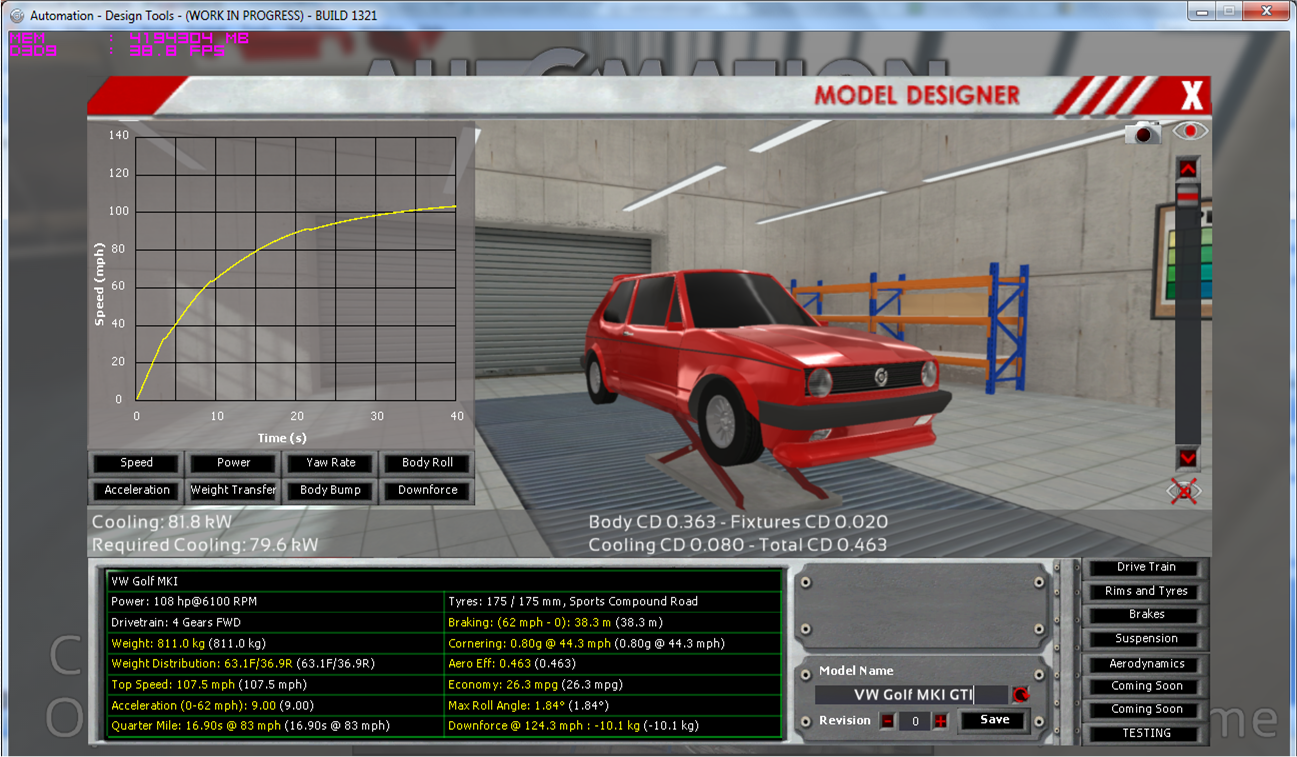This screenshot has width=1297, height=757.
Task: Close Model Designer with the X button
Action: [x=1191, y=96]
